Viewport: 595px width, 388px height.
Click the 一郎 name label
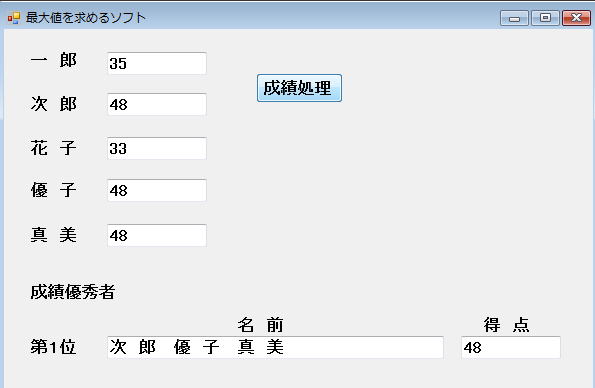pos(54,60)
